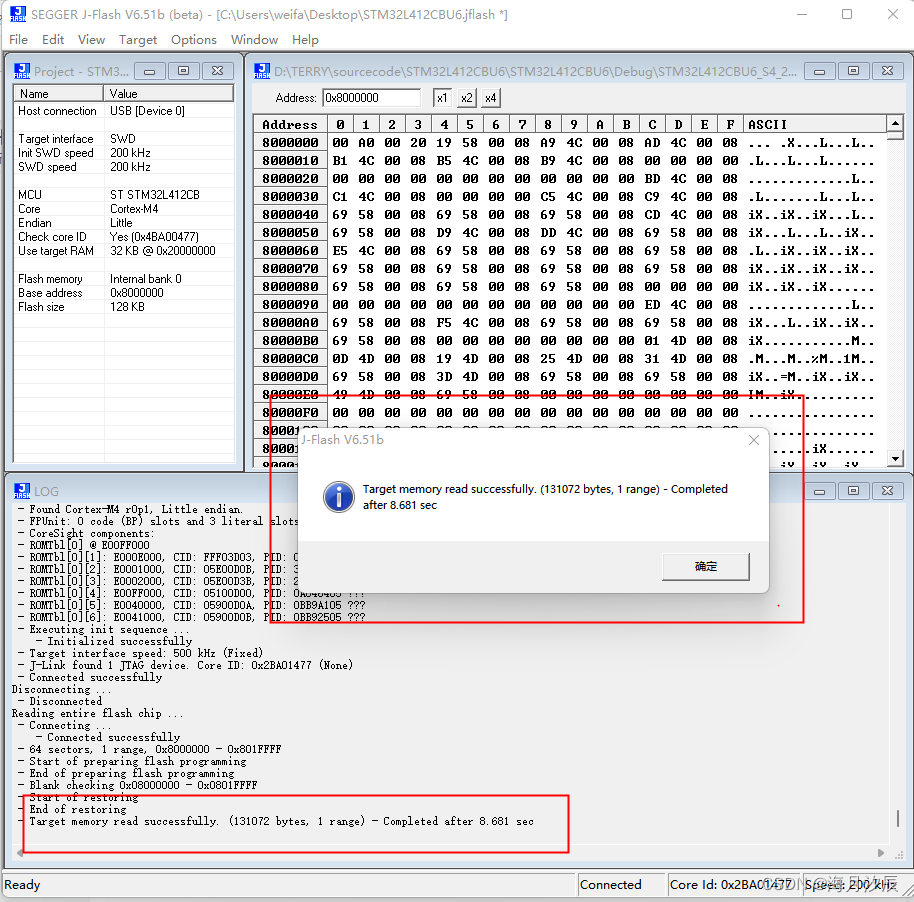Open the Window menu
This screenshot has width=914, height=902.
(x=254, y=40)
